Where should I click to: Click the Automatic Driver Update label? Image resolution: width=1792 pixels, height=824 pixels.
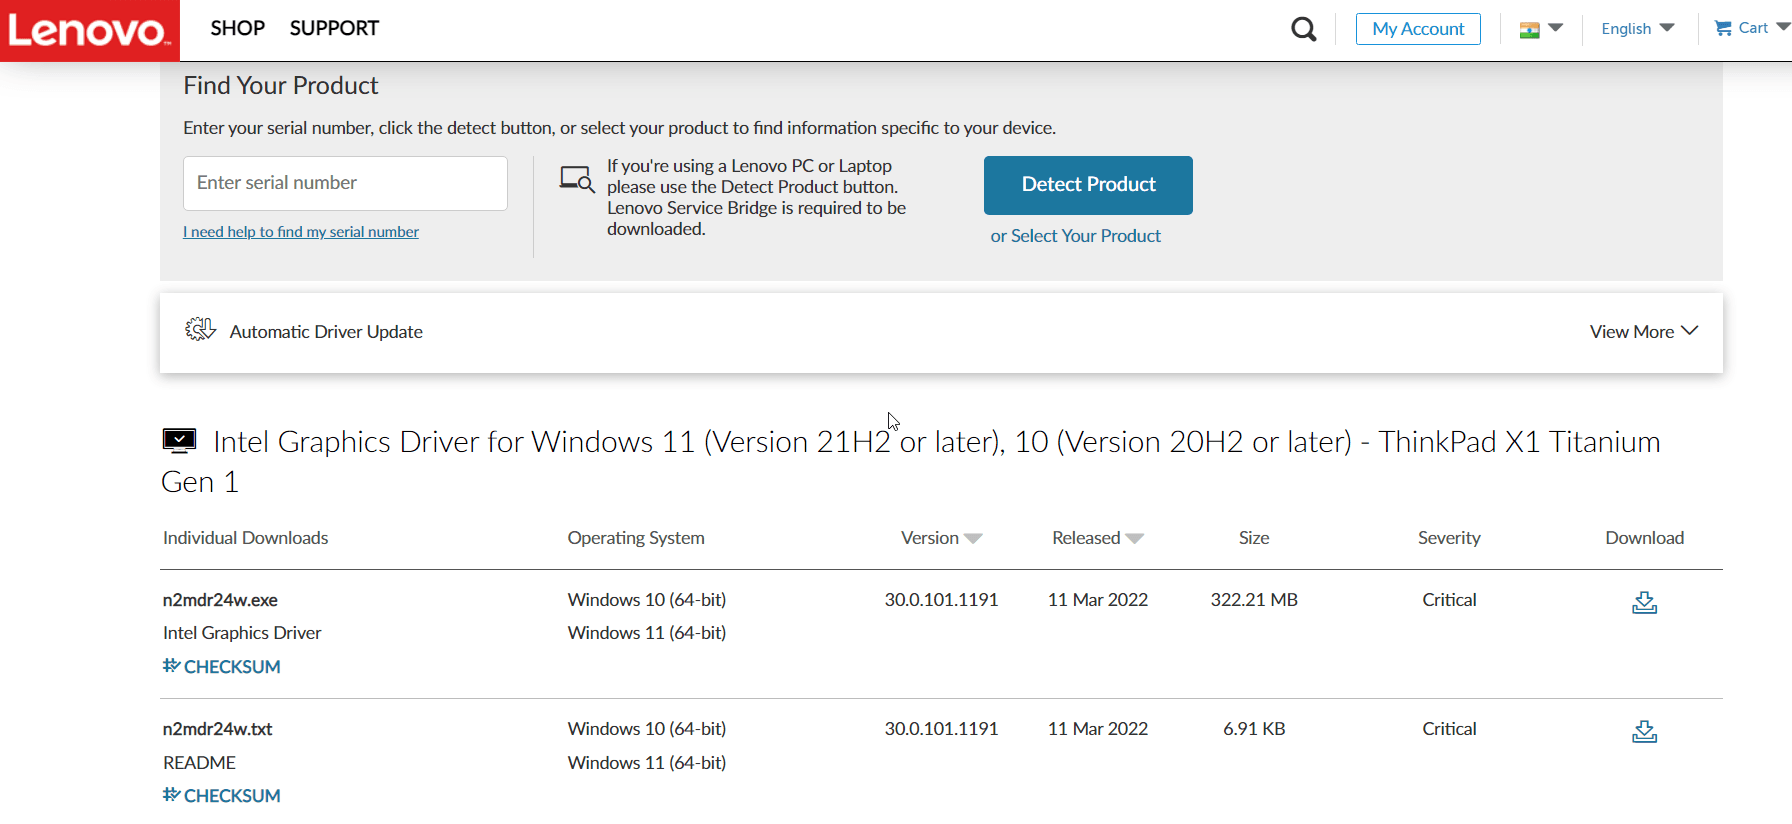pos(326,332)
